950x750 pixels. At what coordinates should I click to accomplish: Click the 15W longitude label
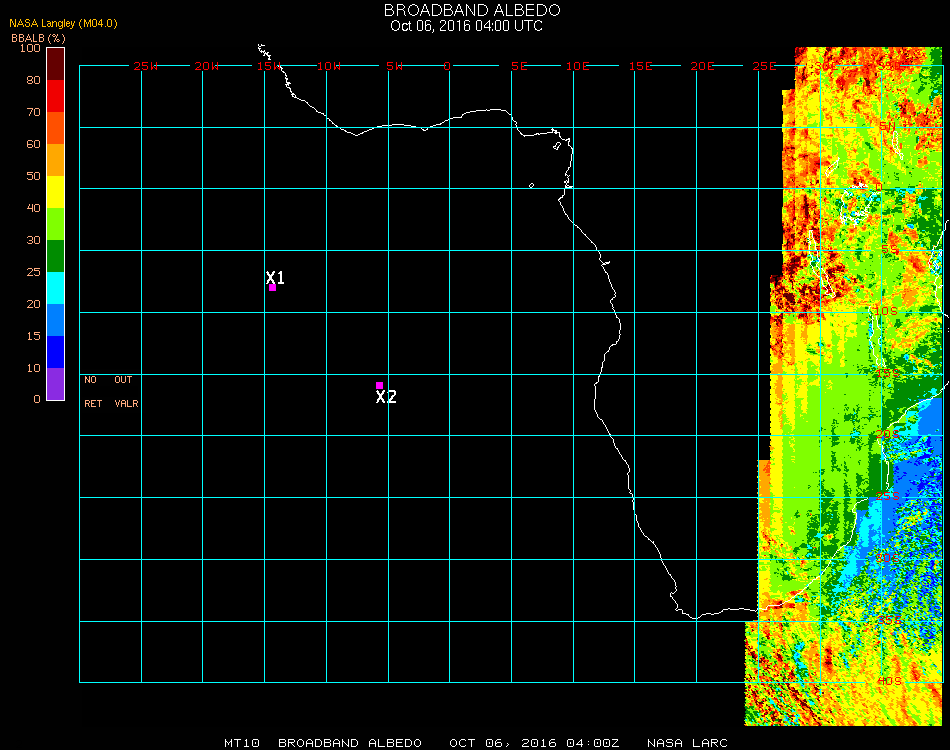coord(269,66)
